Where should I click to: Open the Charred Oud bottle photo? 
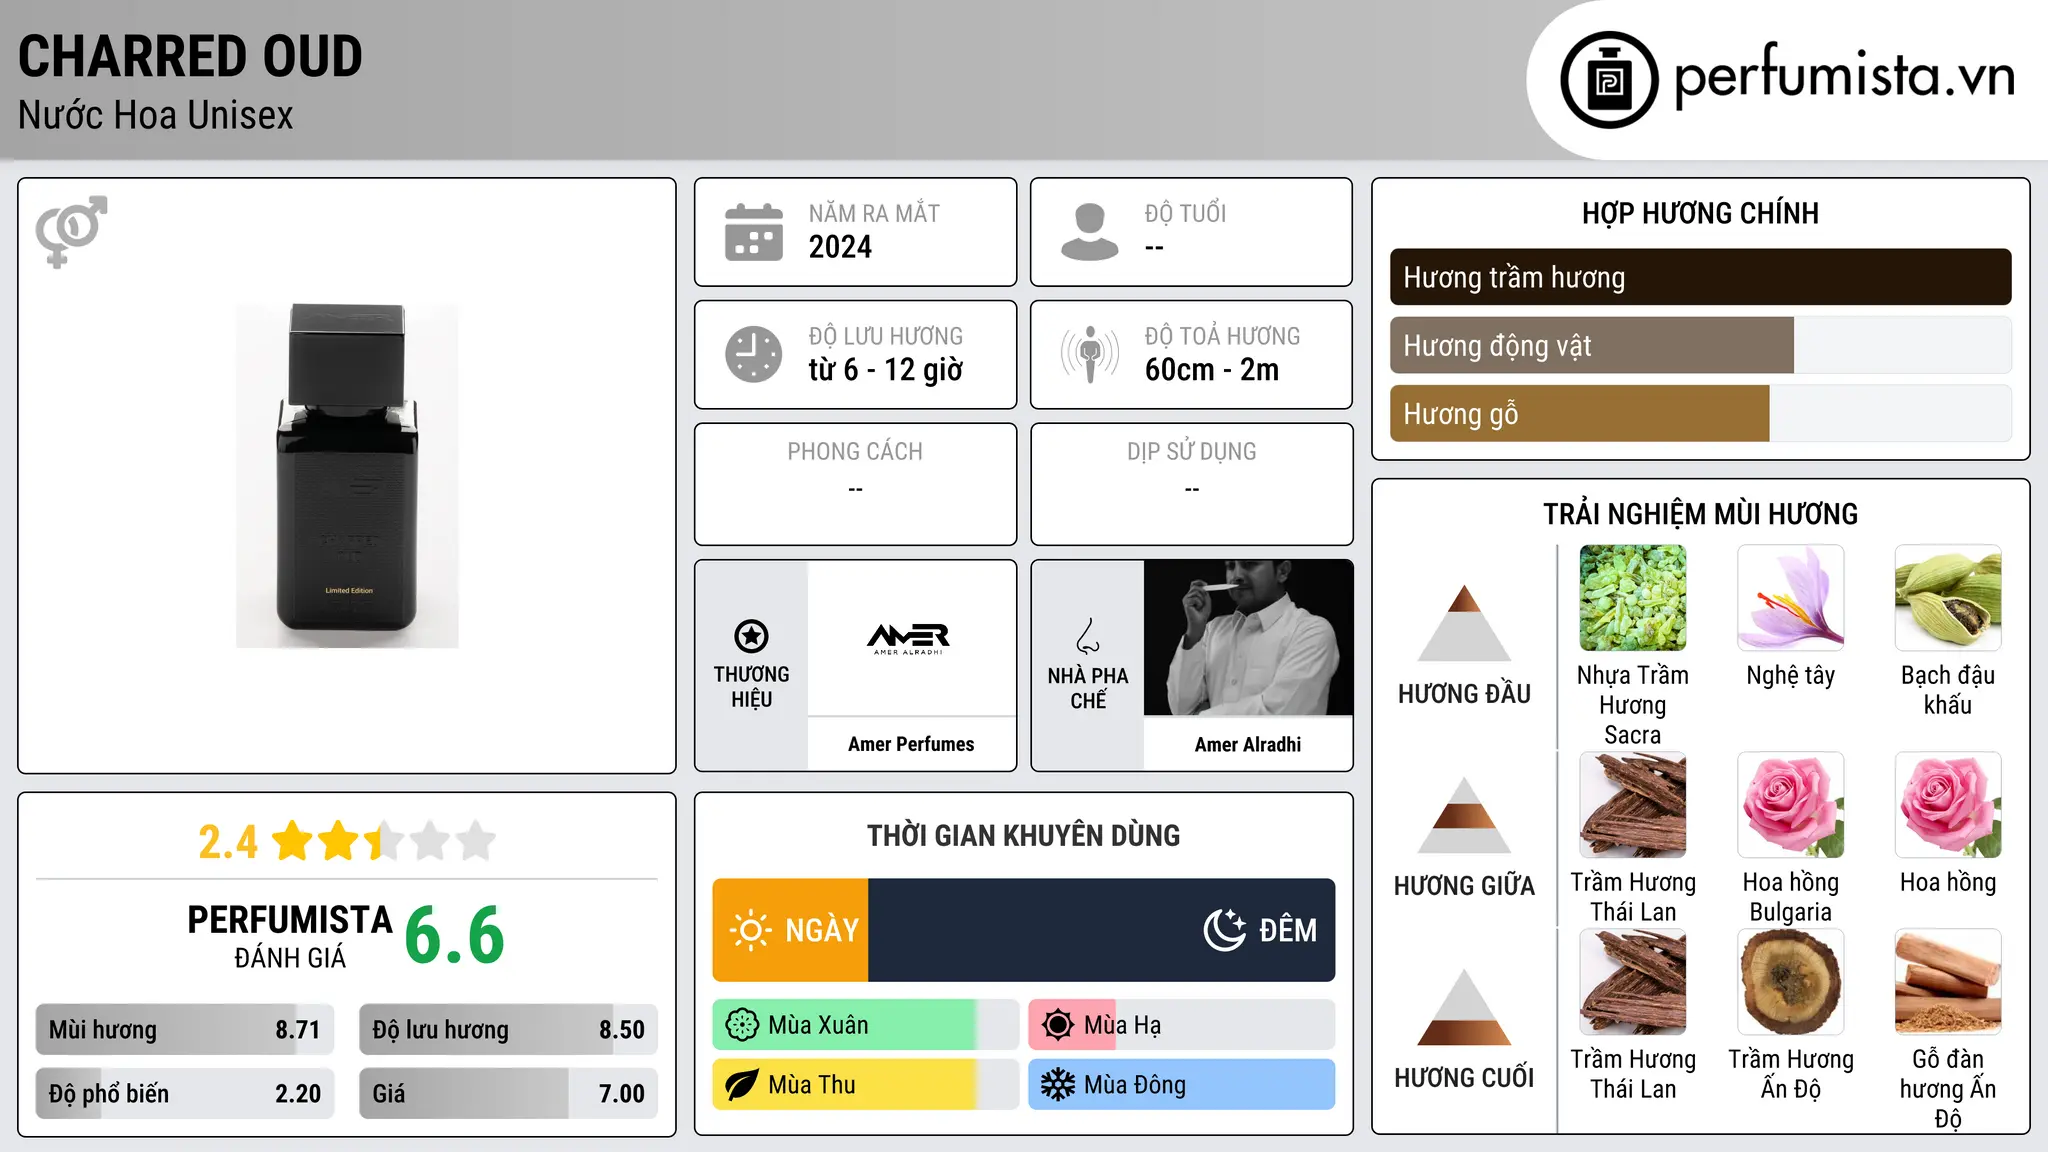[x=347, y=476]
